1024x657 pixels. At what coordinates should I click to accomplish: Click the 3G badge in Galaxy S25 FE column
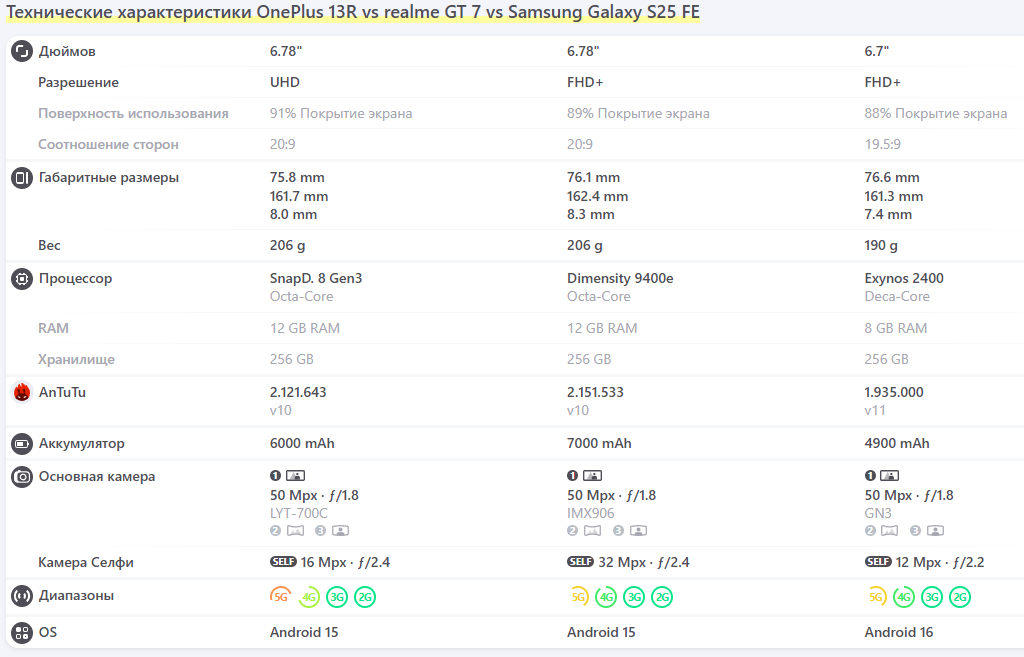(932, 596)
